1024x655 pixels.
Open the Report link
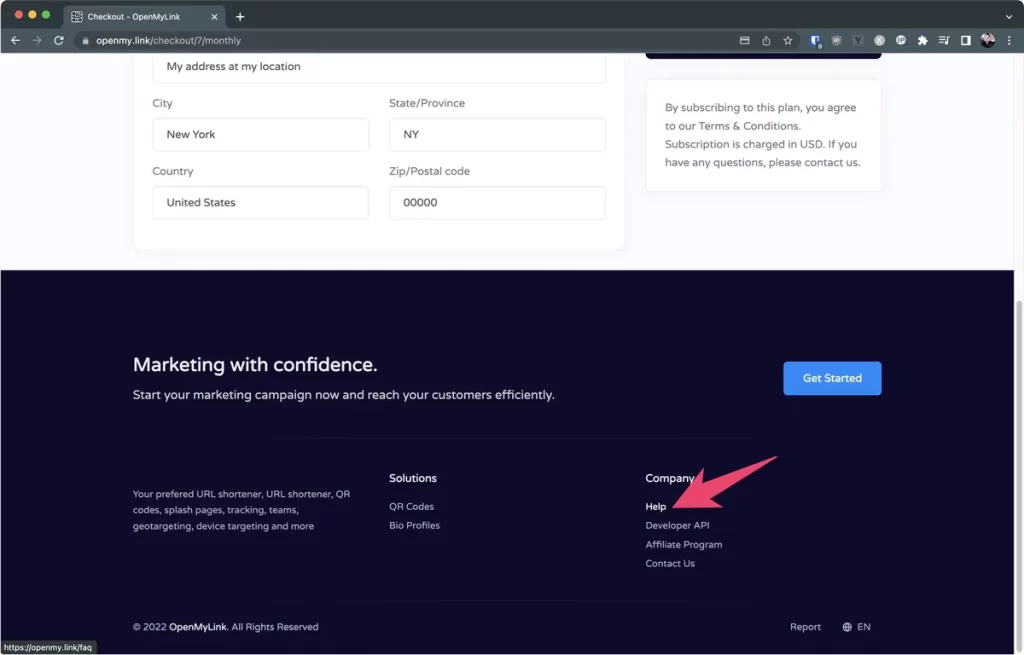805,627
